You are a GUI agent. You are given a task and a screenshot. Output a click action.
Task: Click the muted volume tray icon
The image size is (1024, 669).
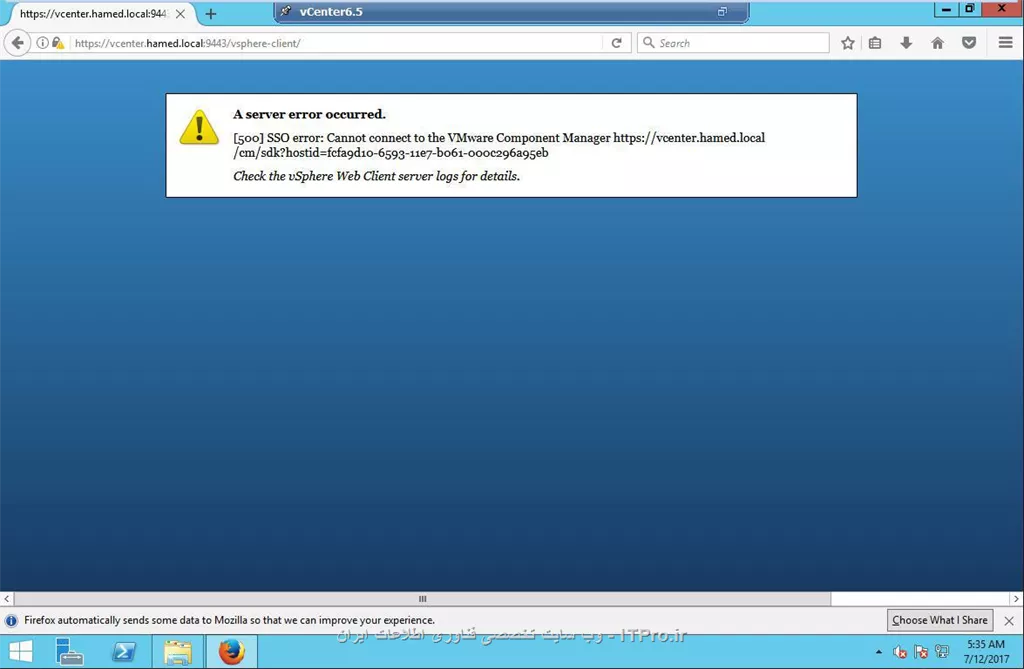pos(900,652)
